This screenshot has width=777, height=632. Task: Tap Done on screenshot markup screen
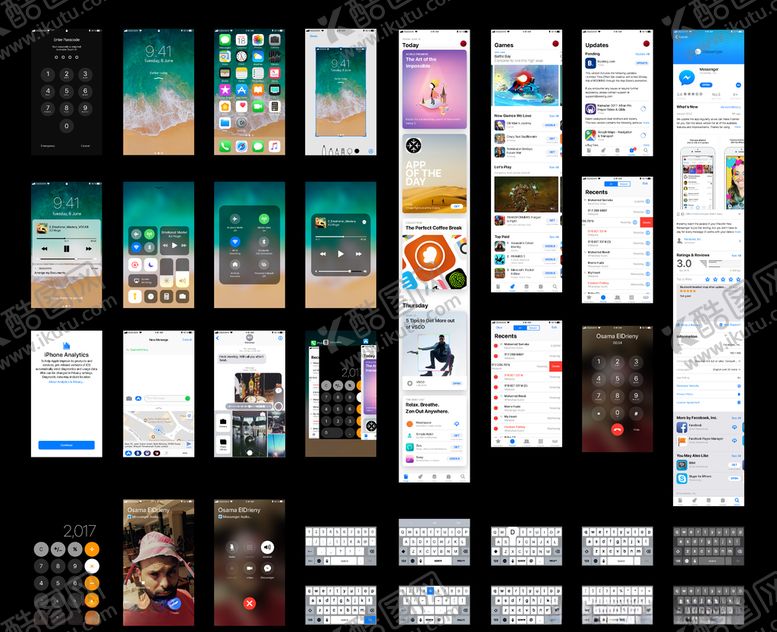313,36
